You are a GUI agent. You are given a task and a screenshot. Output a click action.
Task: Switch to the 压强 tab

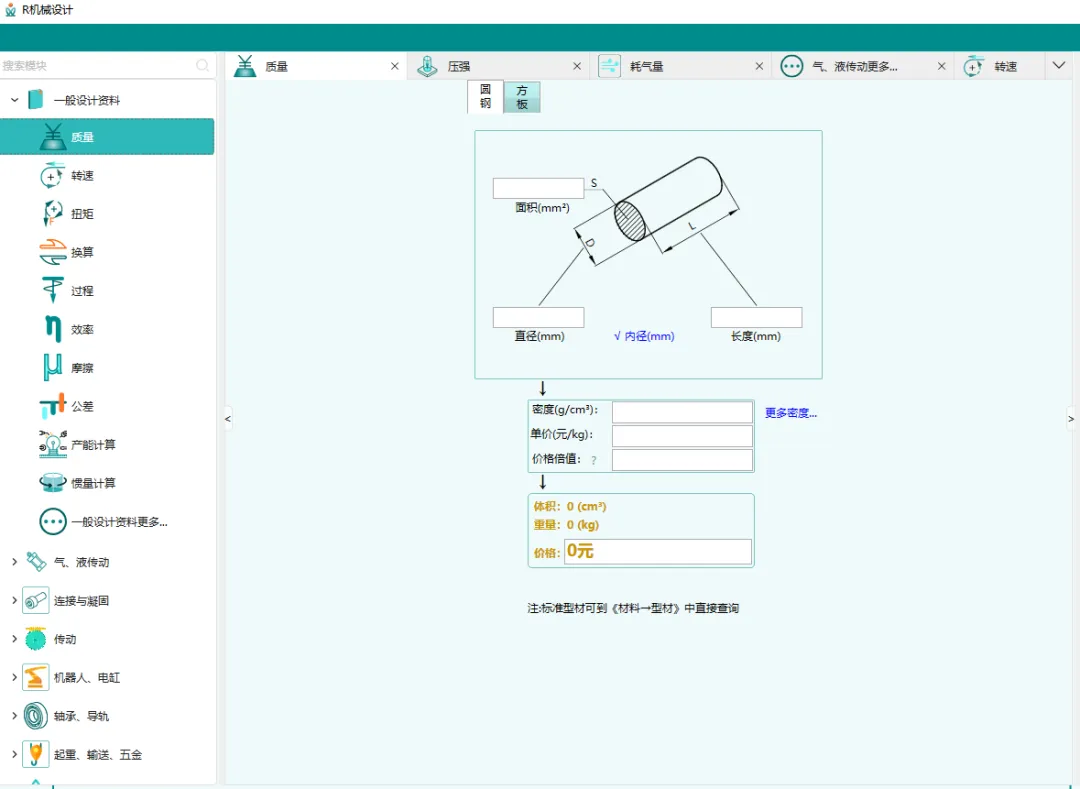(498, 66)
